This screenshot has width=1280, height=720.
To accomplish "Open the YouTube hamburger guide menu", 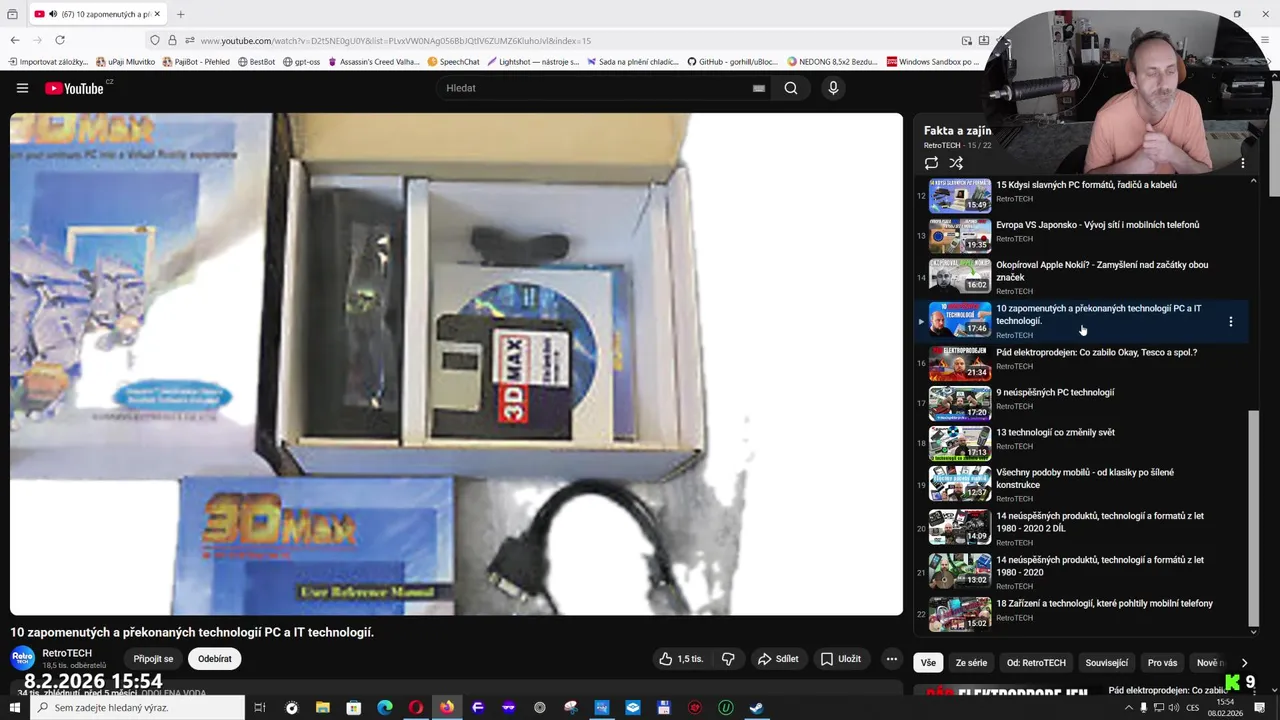I will coord(22,88).
